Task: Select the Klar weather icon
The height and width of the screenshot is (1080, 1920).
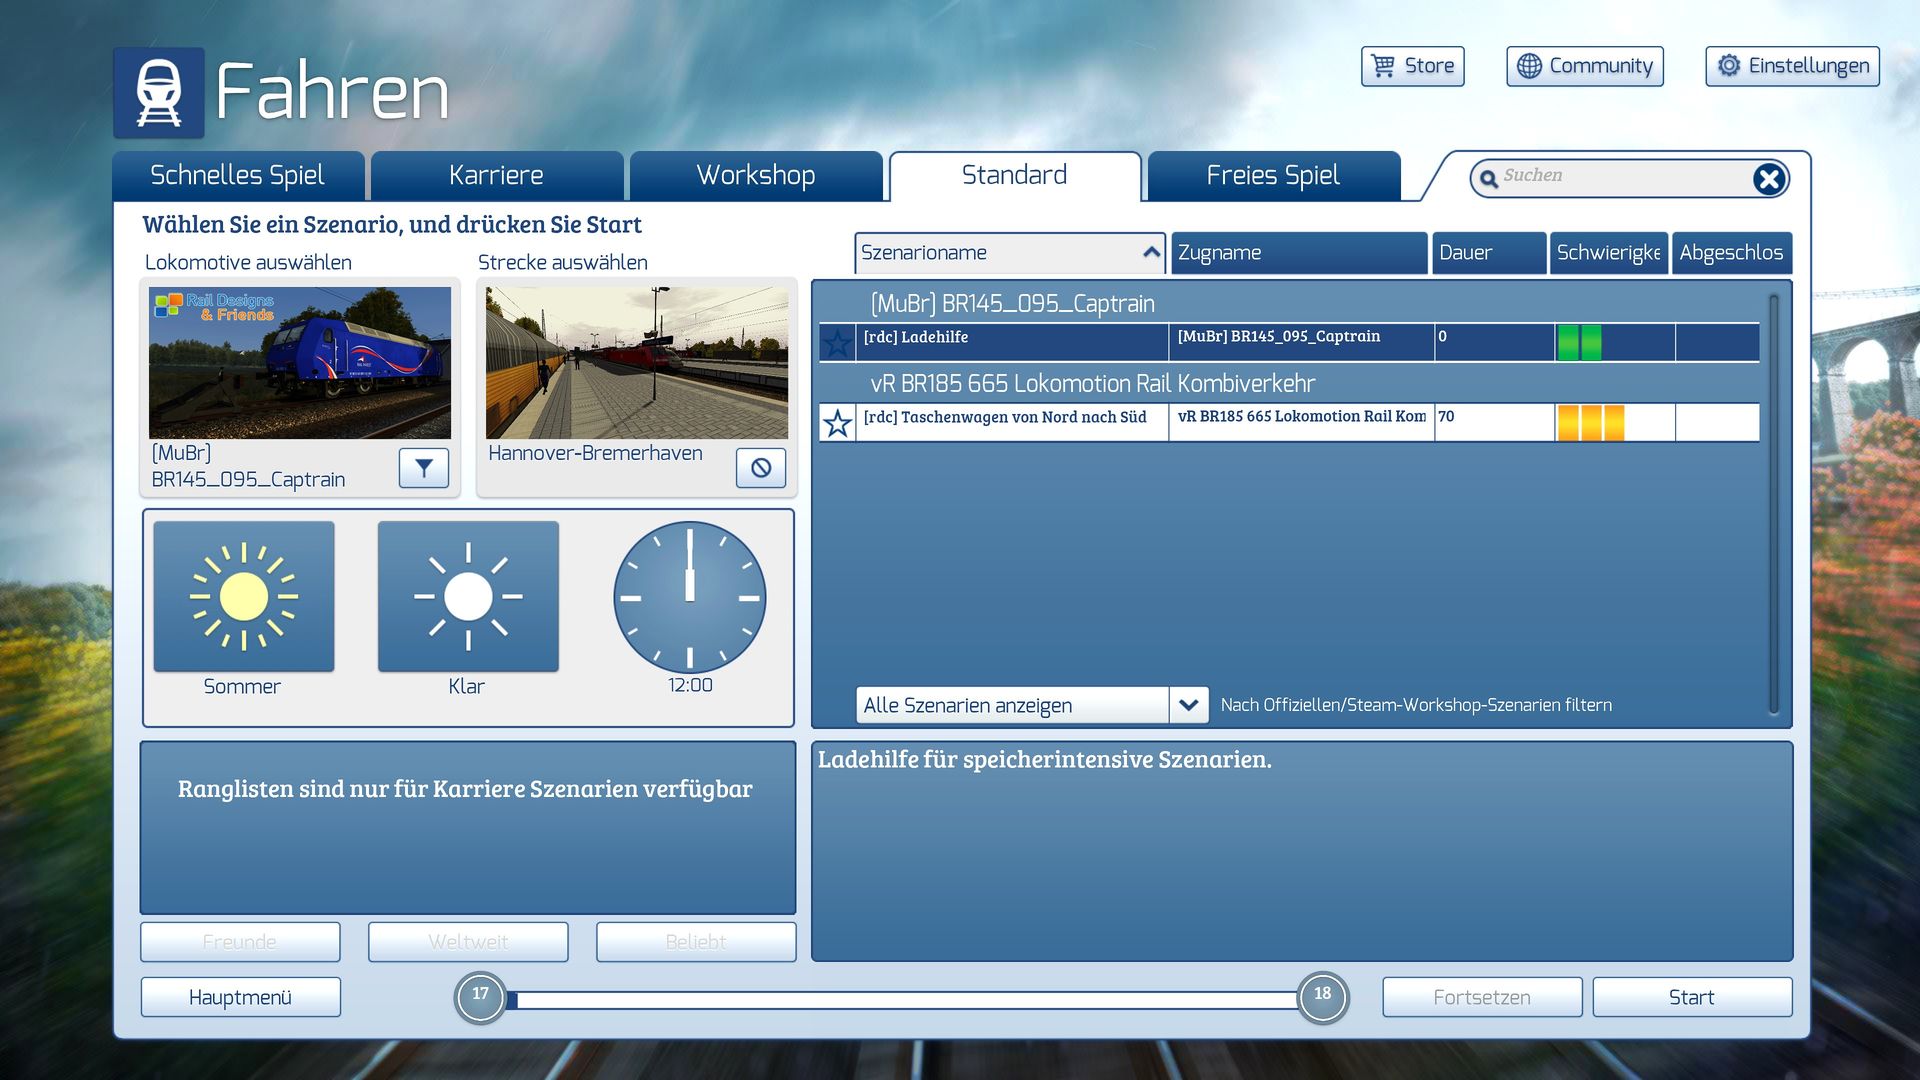Action: (x=468, y=596)
